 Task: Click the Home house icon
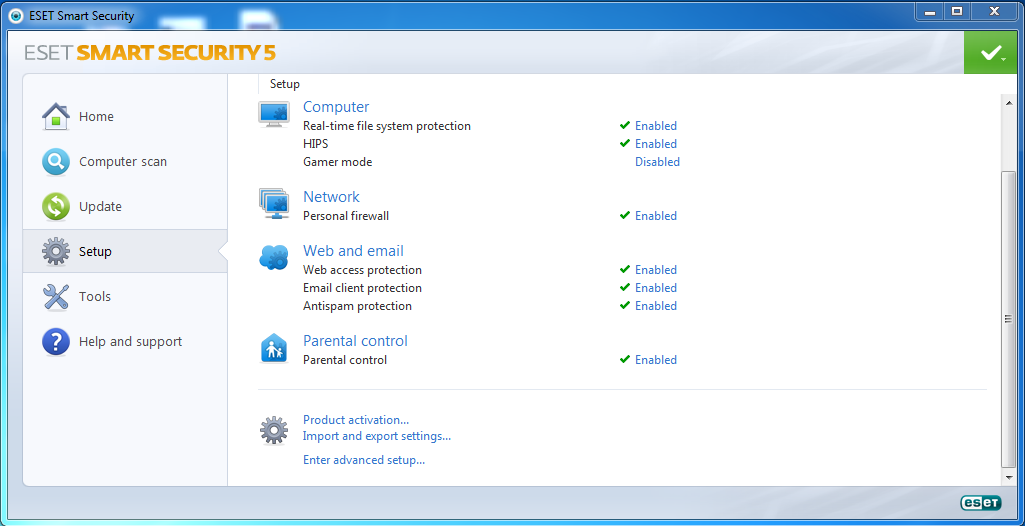[56, 116]
